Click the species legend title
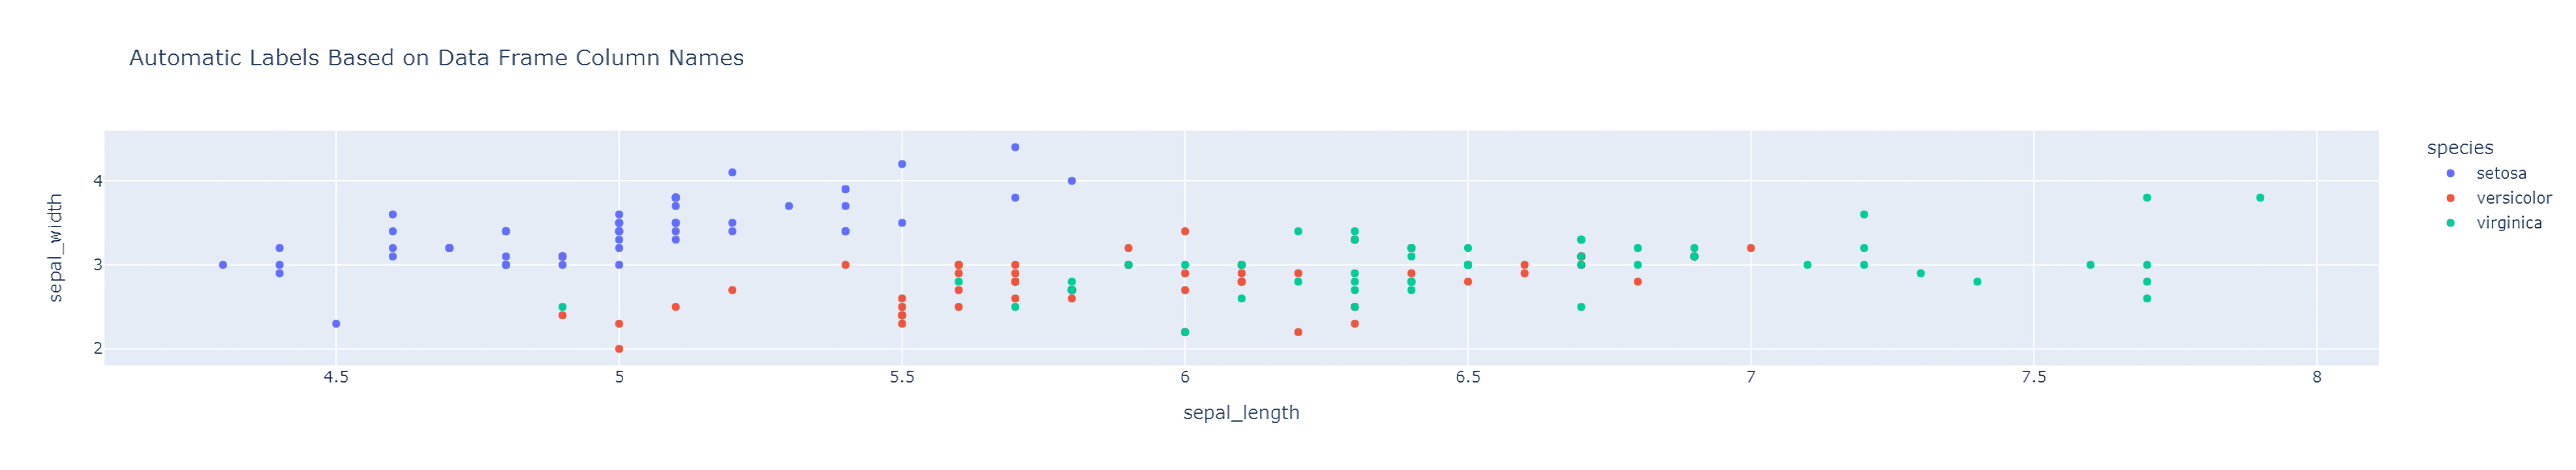The width and height of the screenshot is (2576, 470). coord(2459,148)
